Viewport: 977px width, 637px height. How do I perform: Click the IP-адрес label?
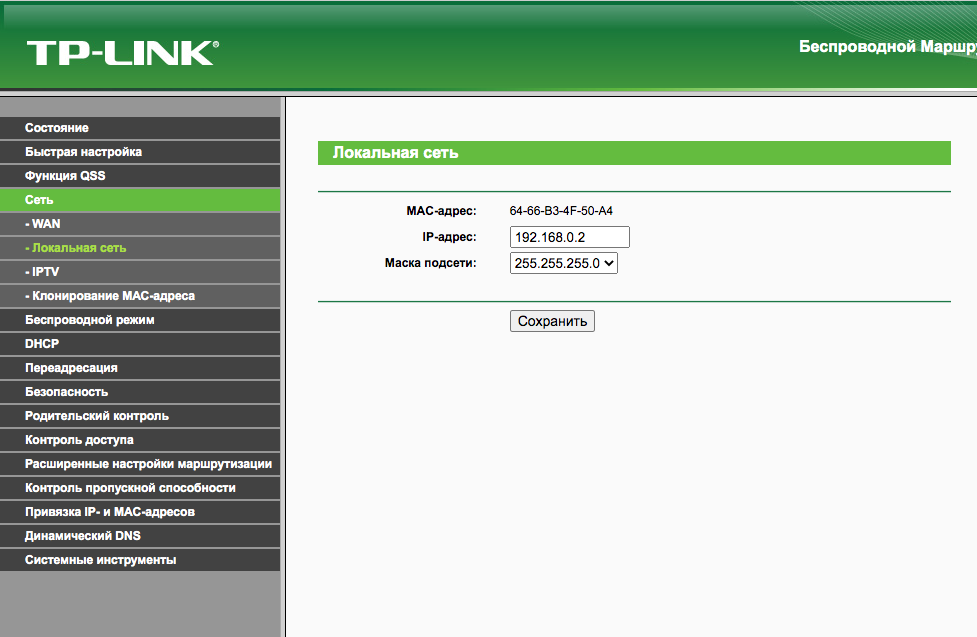pyautogui.click(x=449, y=237)
